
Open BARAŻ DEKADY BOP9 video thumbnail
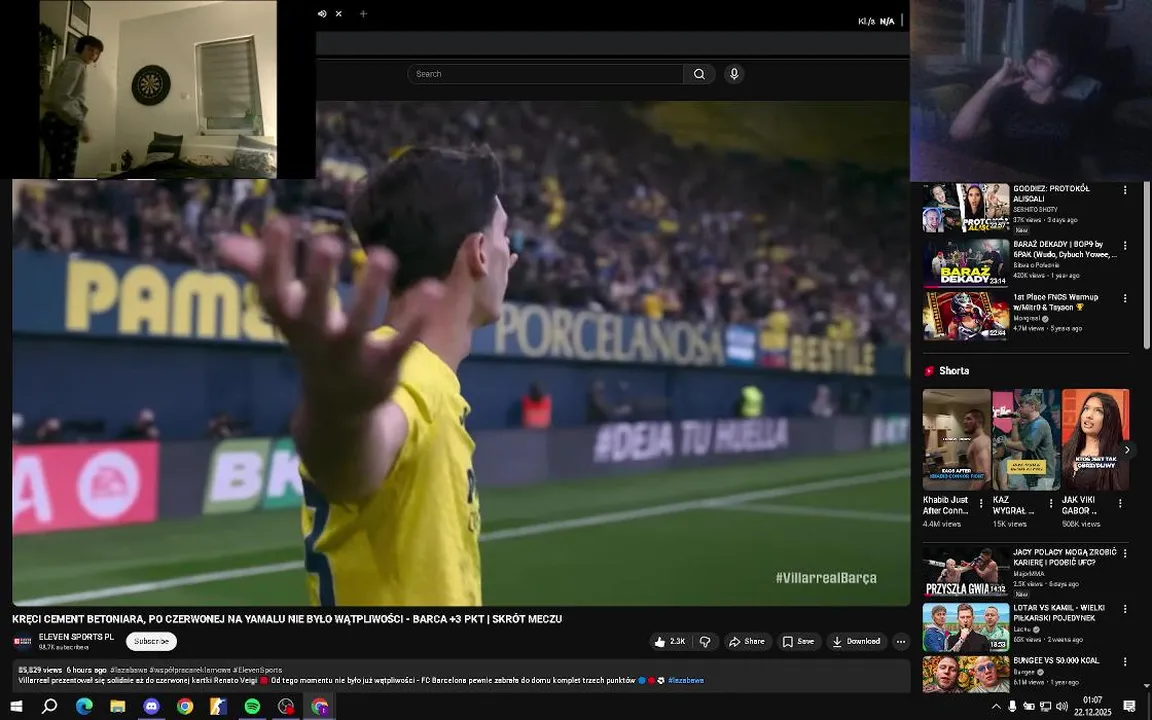965,262
